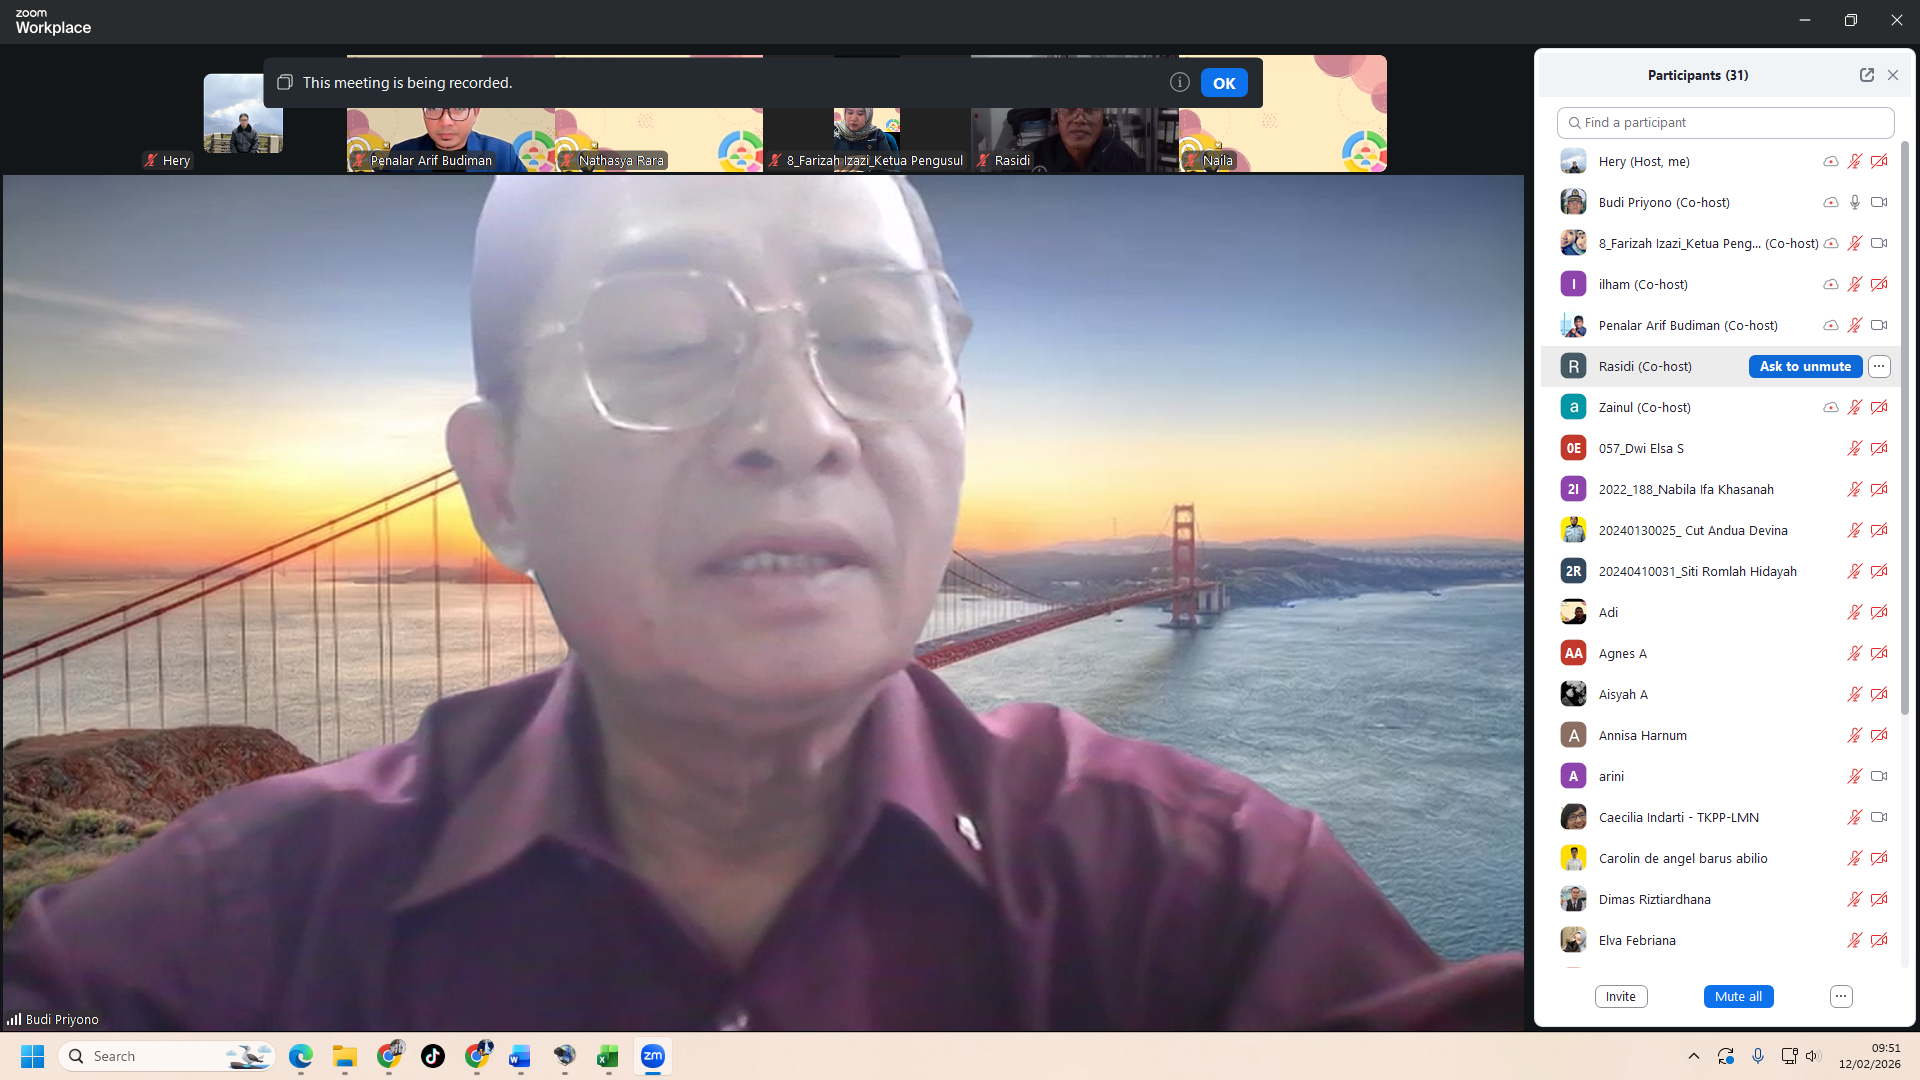Open TikTok from the taskbar

coord(433,1056)
